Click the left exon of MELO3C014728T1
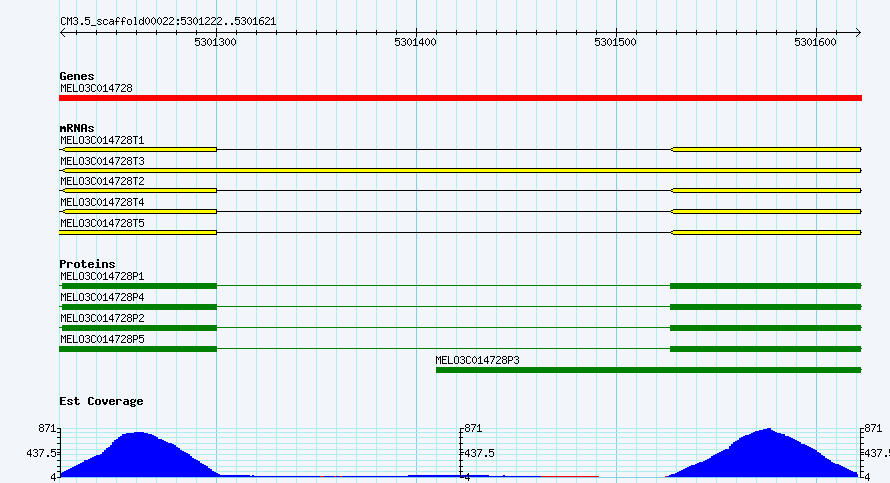Image resolution: width=890 pixels, height=483 pixels. [x=139, y=149]
